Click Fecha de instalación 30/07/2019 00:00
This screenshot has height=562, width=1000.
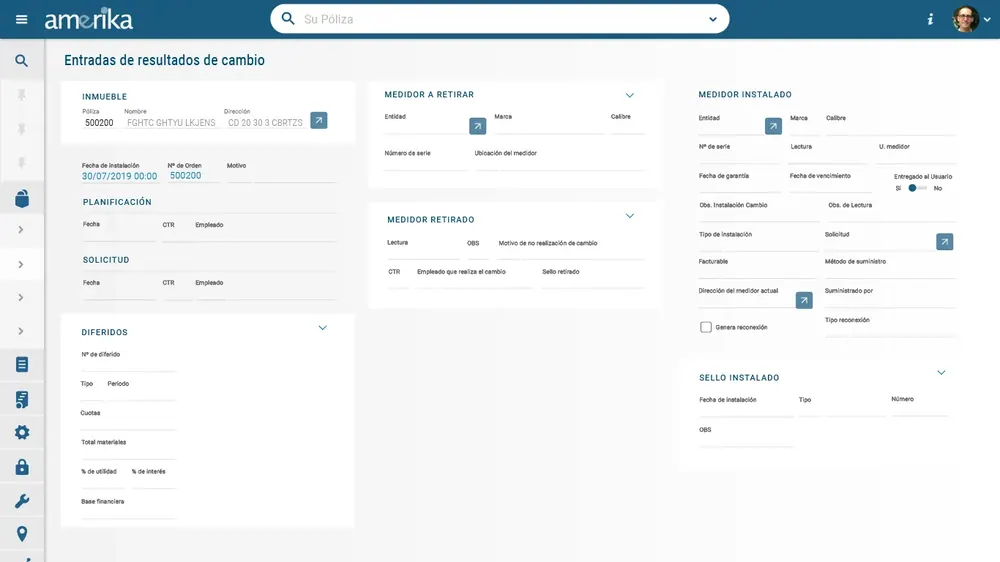pos(119,176)
